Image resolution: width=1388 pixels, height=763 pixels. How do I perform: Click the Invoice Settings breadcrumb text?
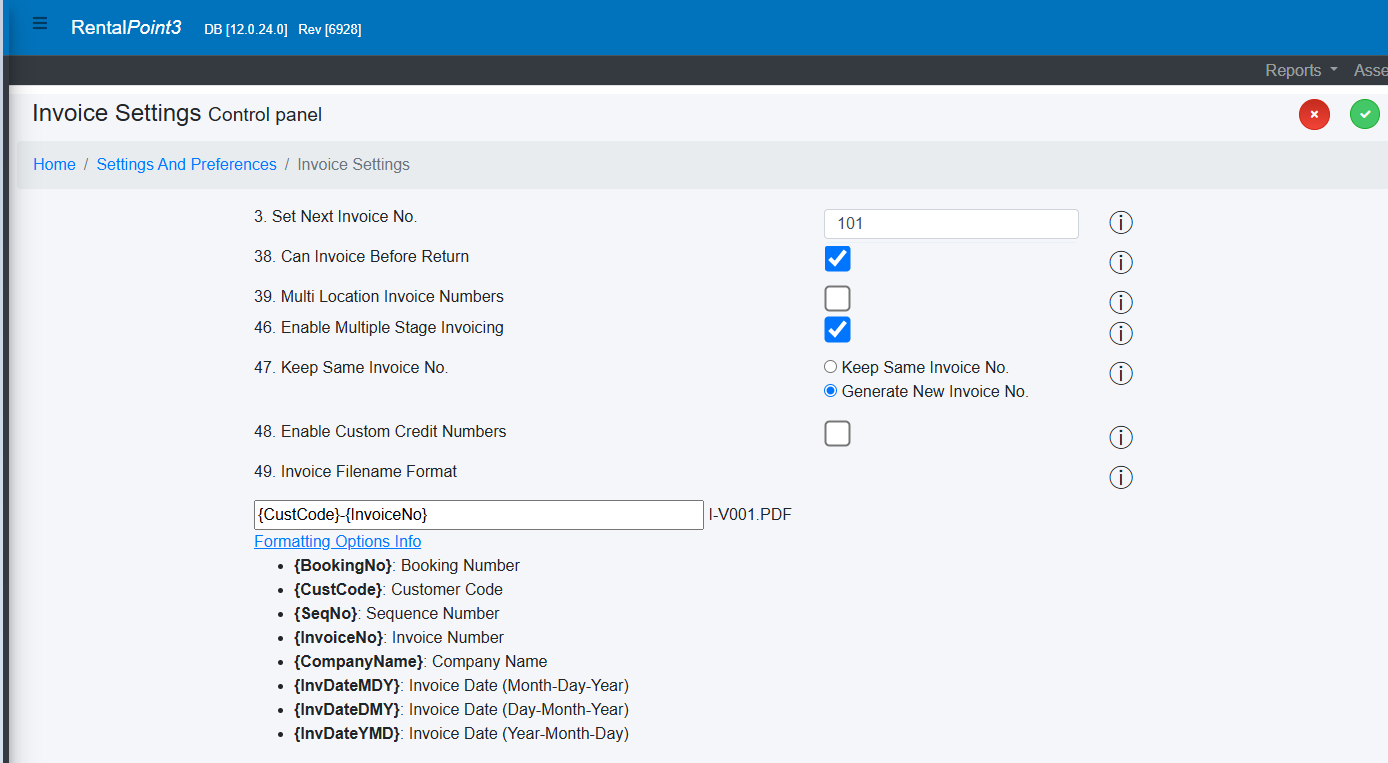tap(353, 164)
